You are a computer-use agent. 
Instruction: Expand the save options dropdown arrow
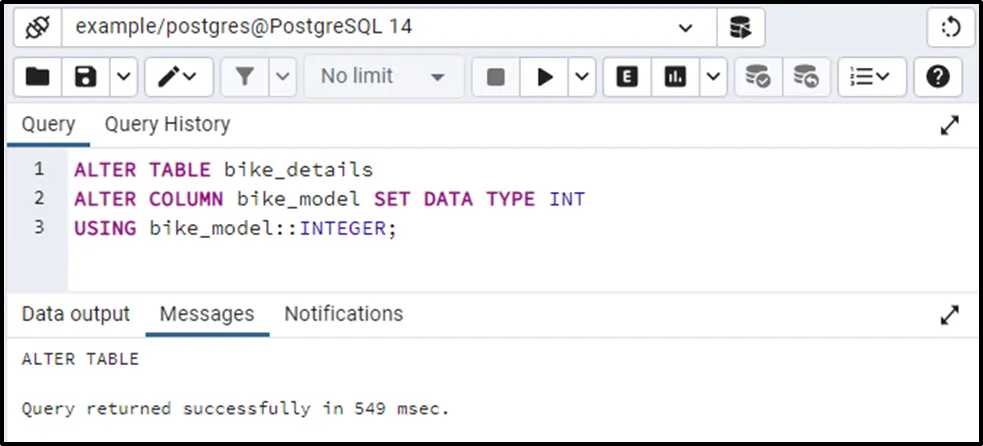(x=123, y=76)
